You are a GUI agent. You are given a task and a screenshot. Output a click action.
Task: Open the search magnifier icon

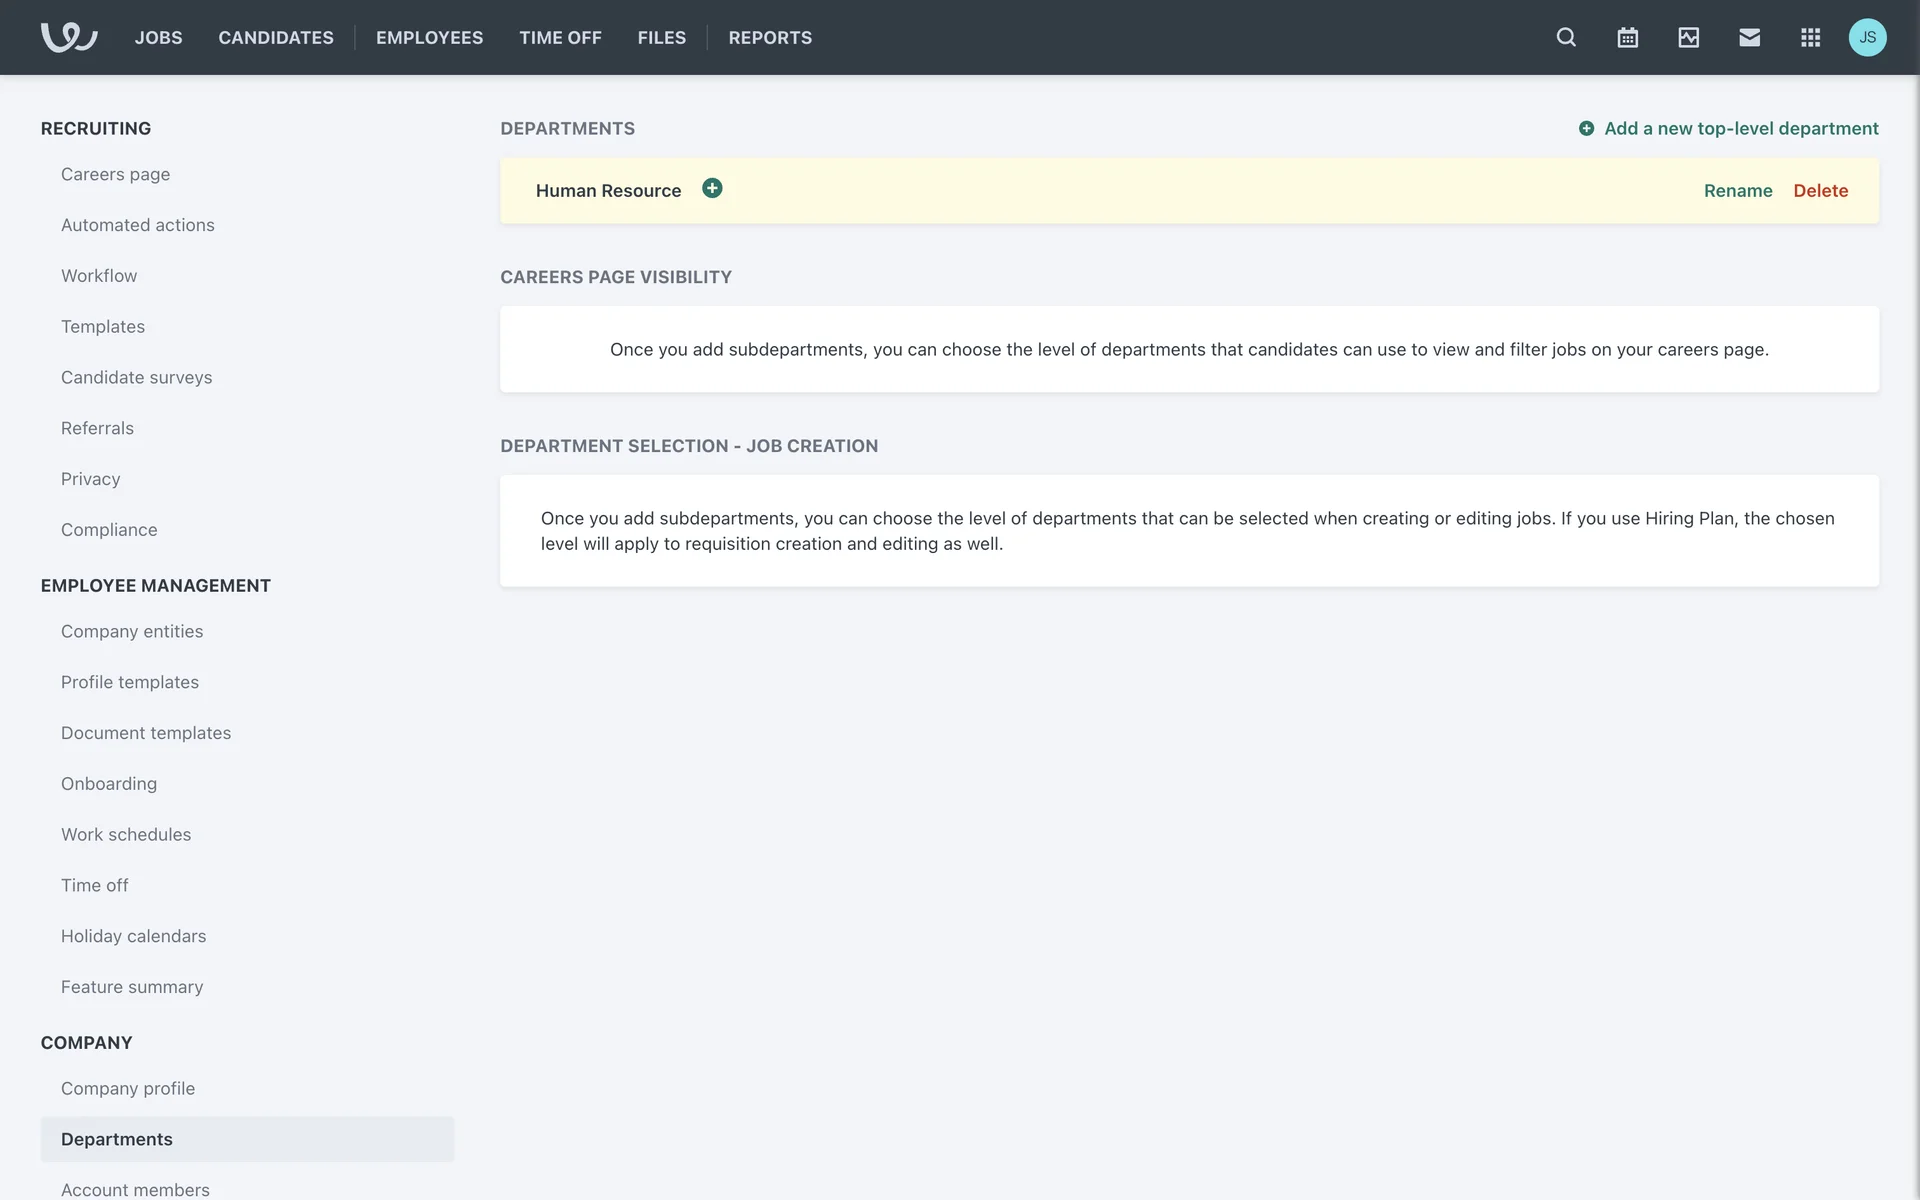[1566, 37]
